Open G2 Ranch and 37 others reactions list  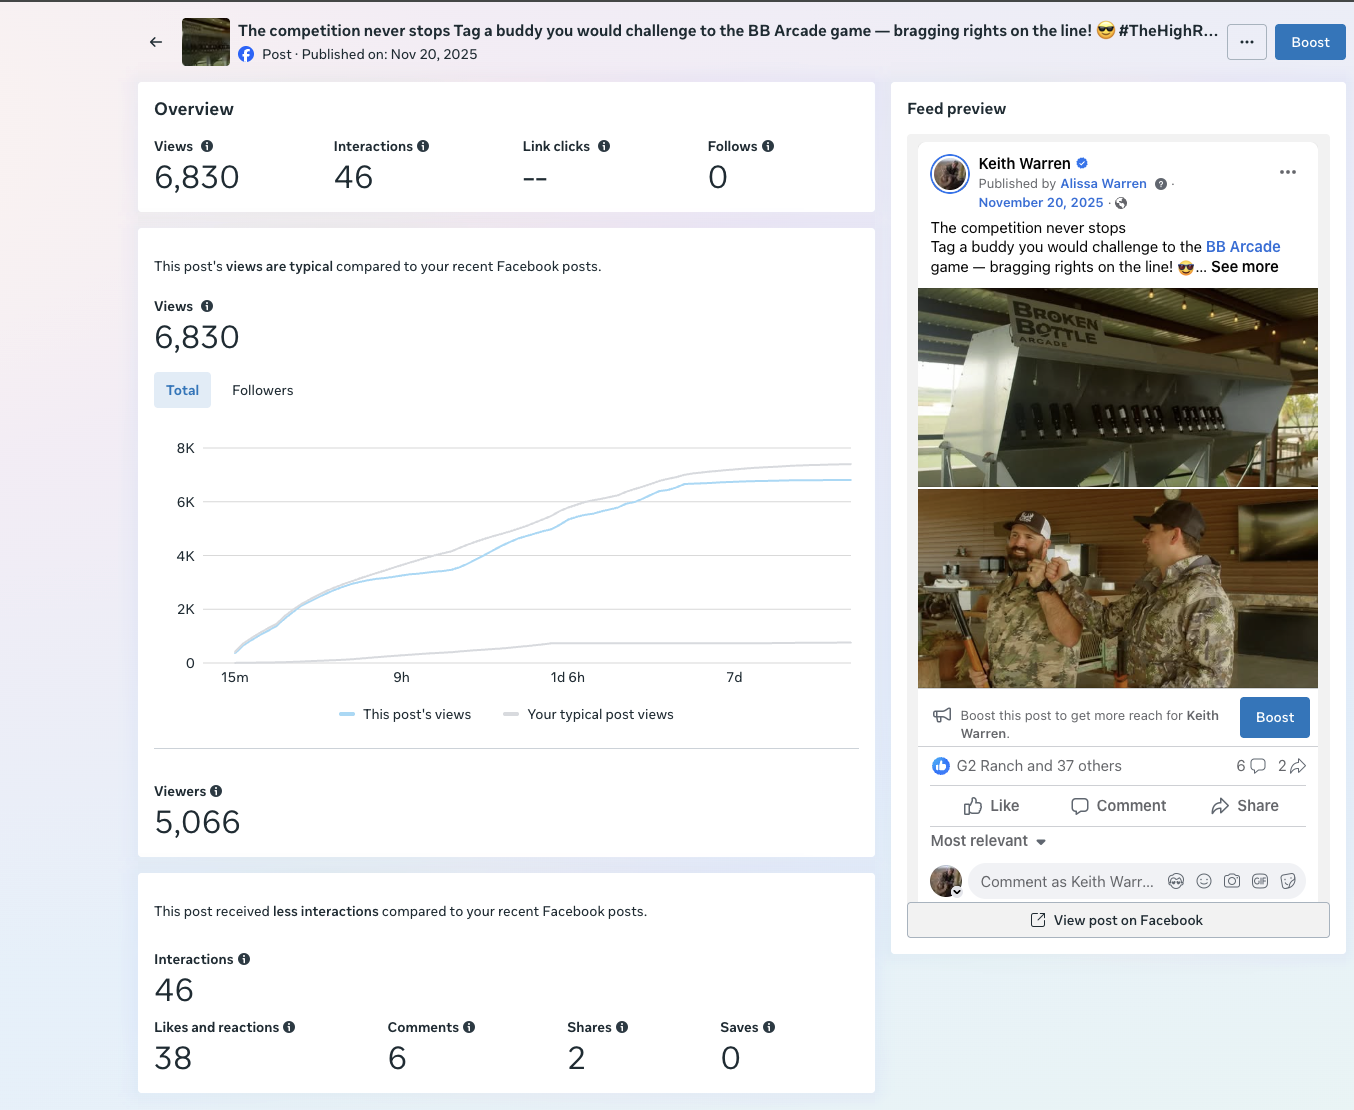pos(1039,766)
